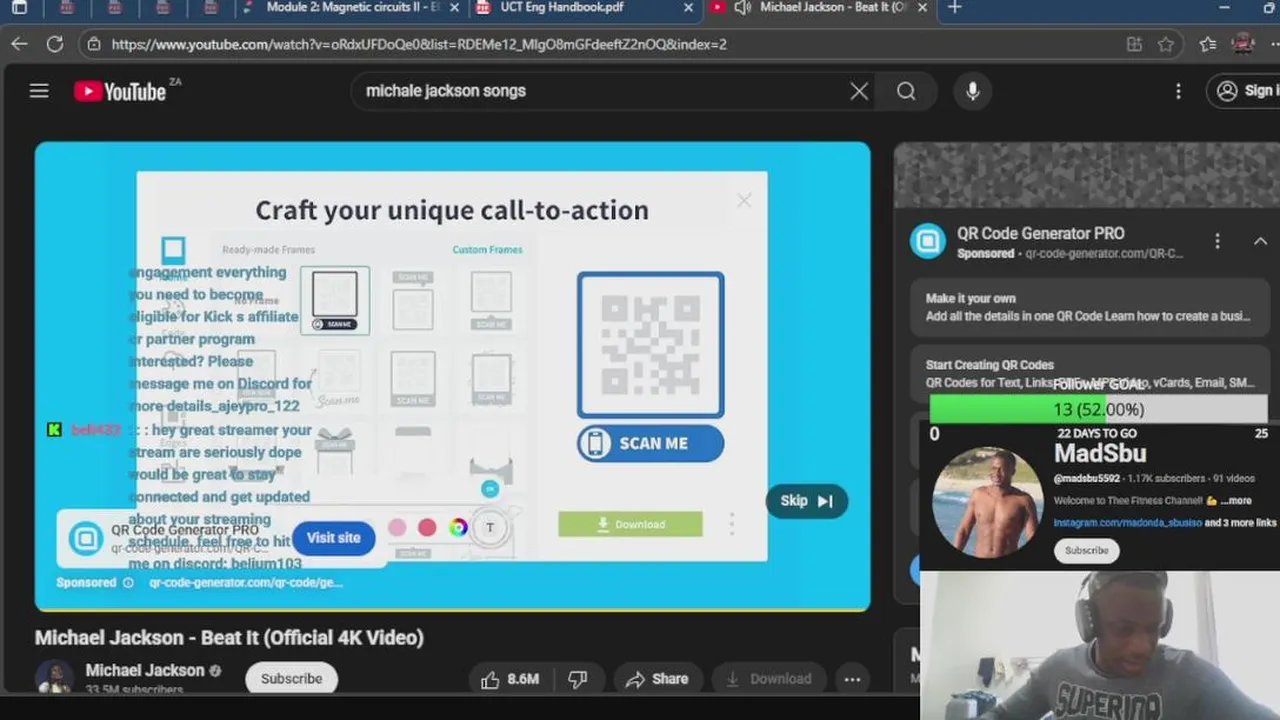Open more video actions ellipsis
This screenshot has width=1280, height=720.
point(852,679)
